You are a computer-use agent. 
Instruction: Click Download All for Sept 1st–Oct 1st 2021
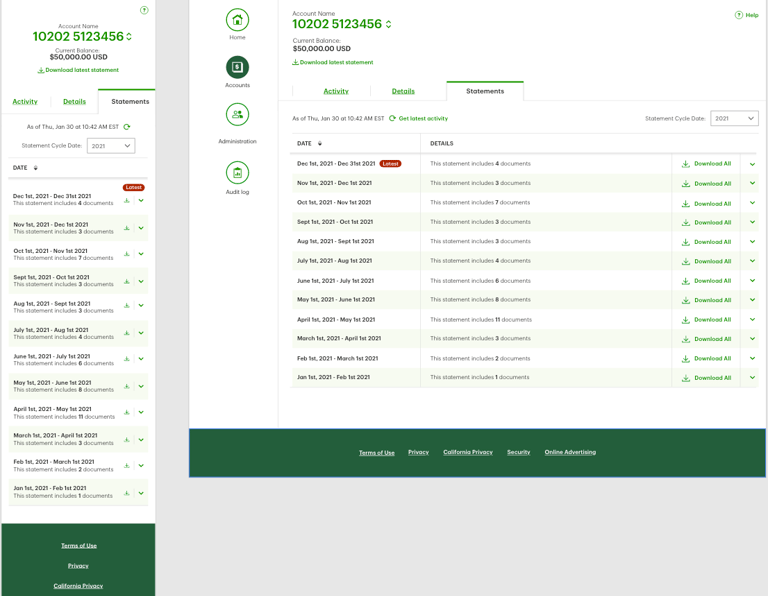706,222
